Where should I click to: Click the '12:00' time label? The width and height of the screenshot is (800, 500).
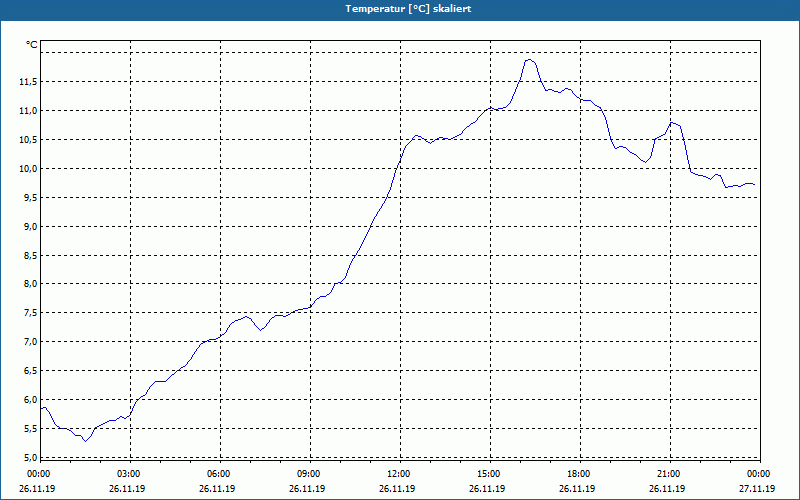[398, 474]
